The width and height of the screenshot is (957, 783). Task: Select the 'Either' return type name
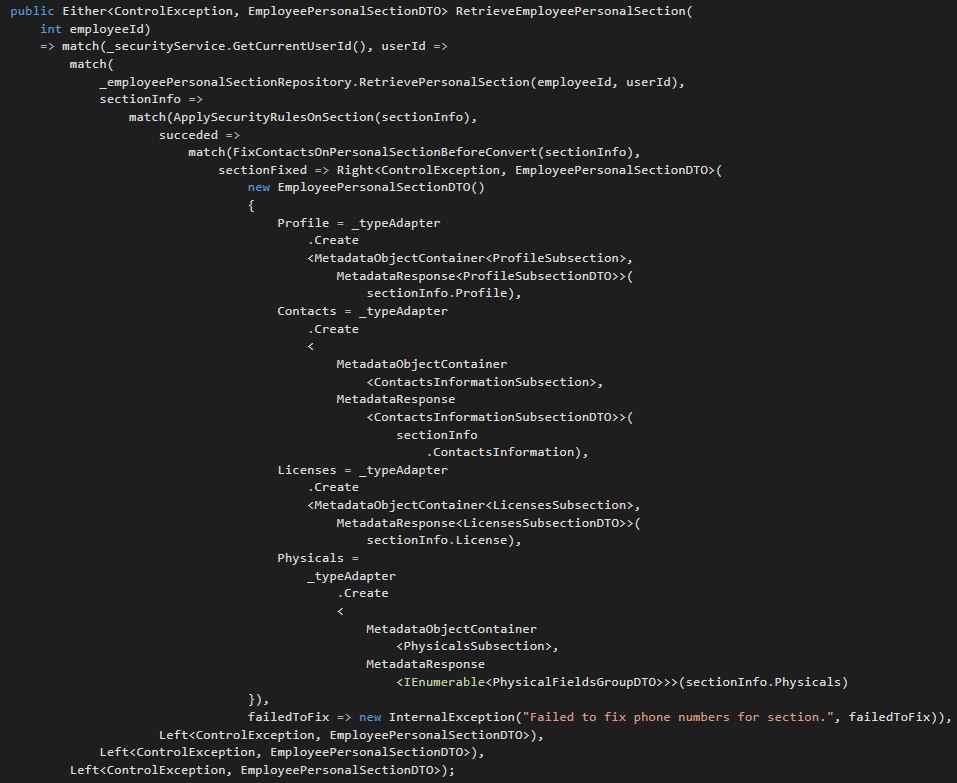point(84,11)
